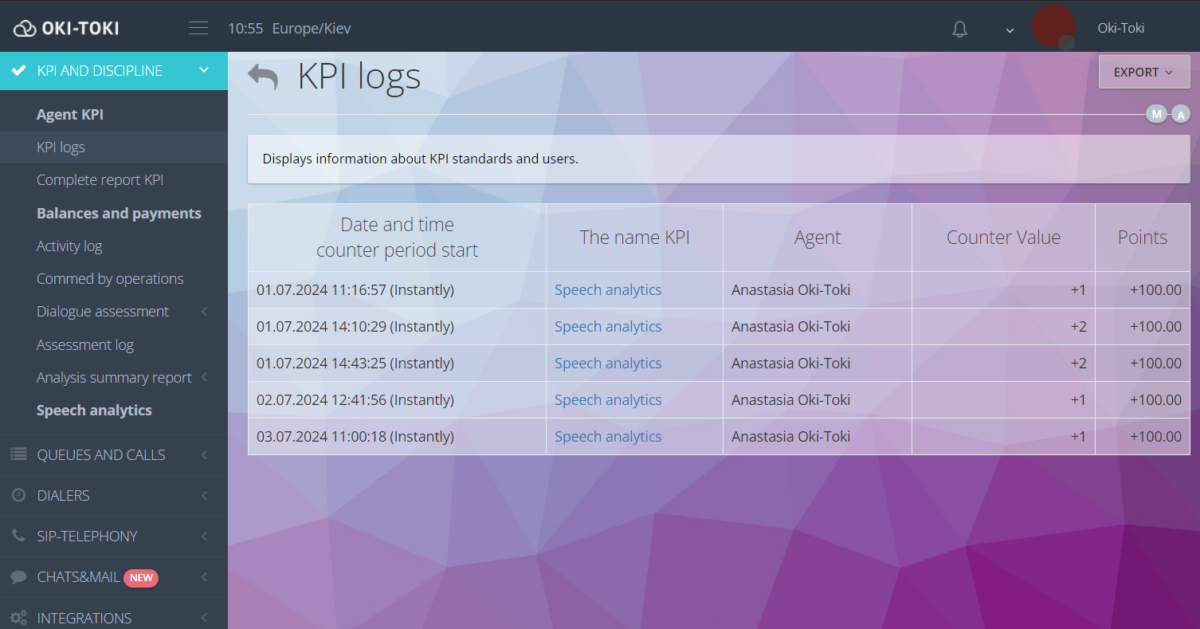Open Complete report KPI
1200x629 pixels.
coord(102,179)
